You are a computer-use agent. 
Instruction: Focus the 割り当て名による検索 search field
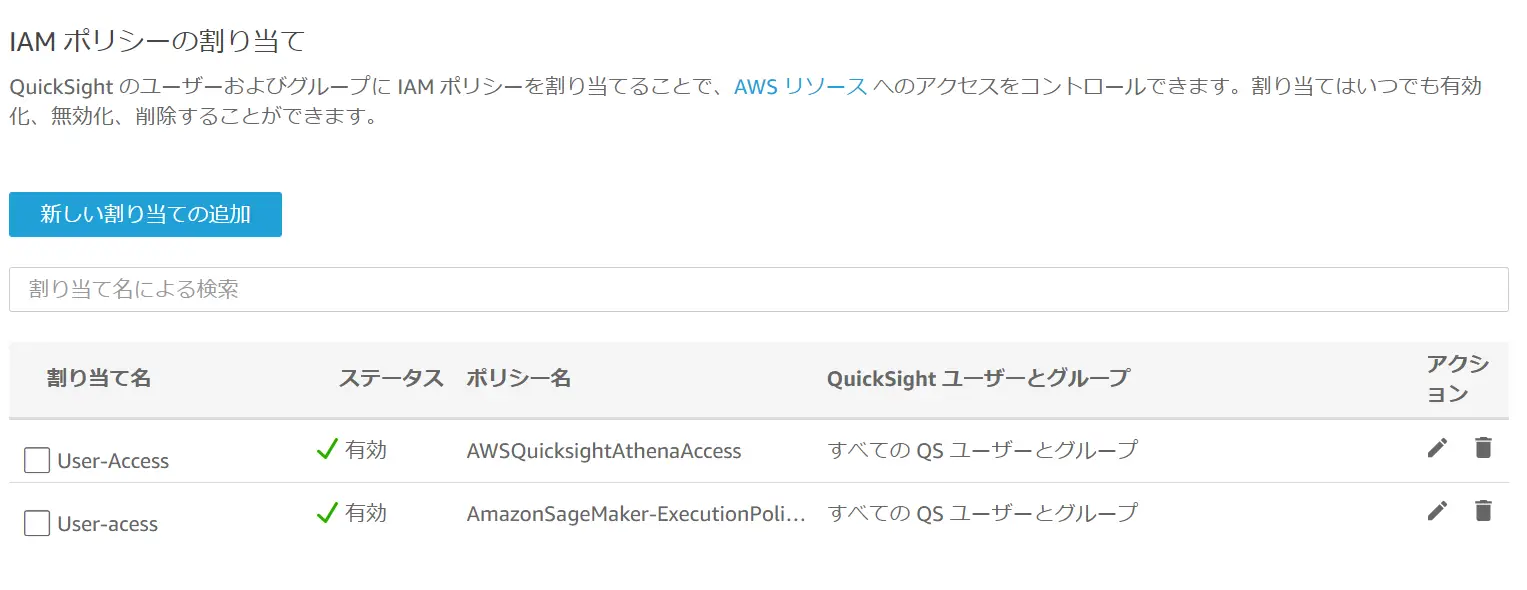(x=759, y=289)
